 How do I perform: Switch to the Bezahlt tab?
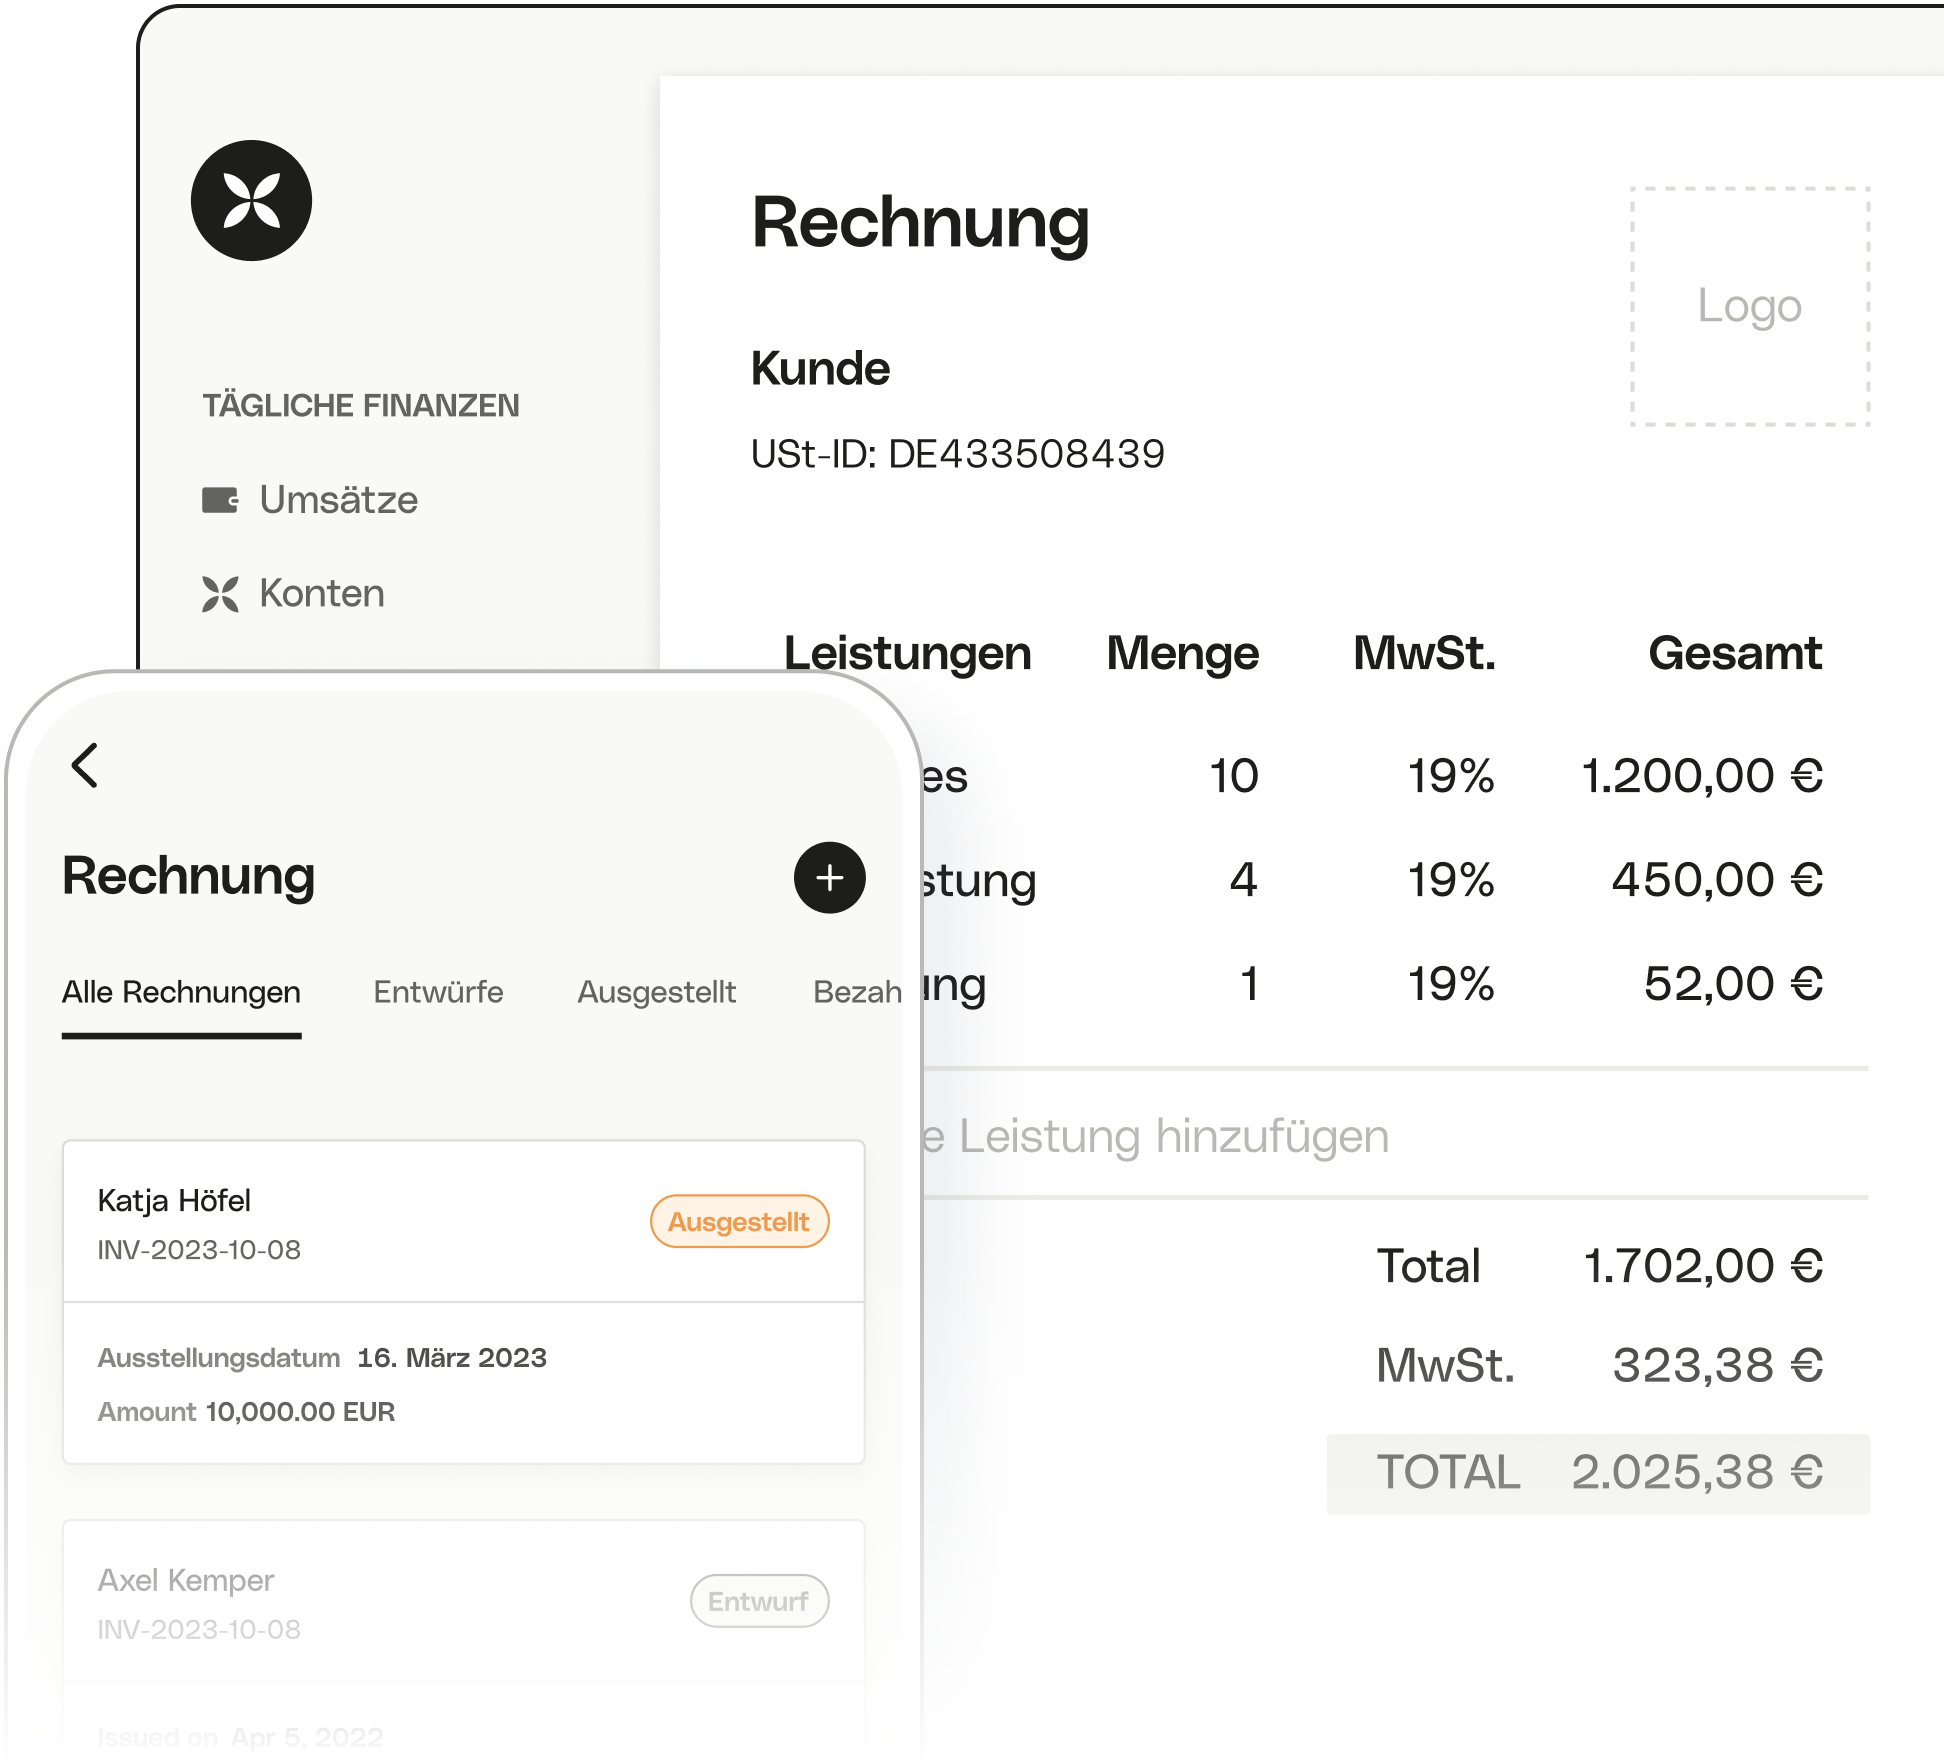(x=857, y=992)
